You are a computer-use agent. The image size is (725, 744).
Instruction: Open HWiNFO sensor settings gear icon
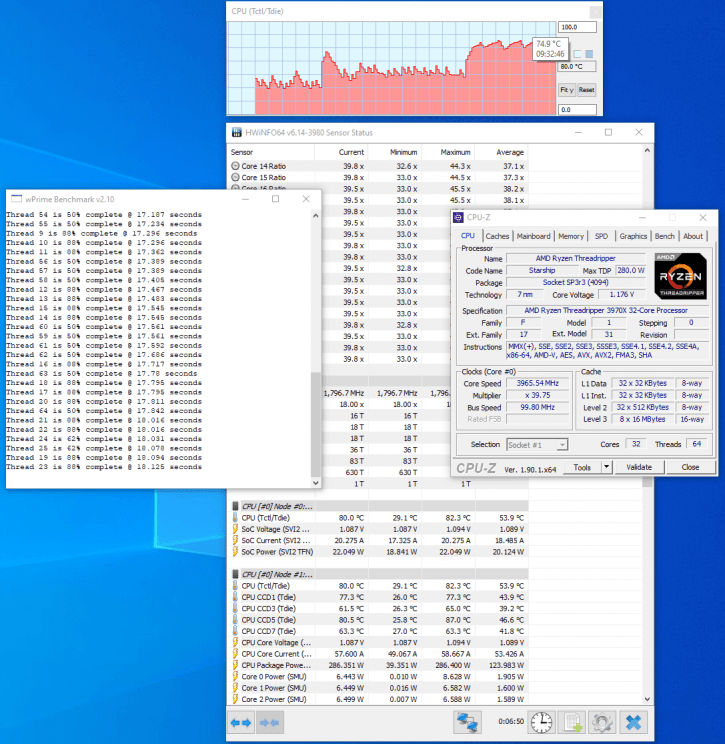pos(601,721)
